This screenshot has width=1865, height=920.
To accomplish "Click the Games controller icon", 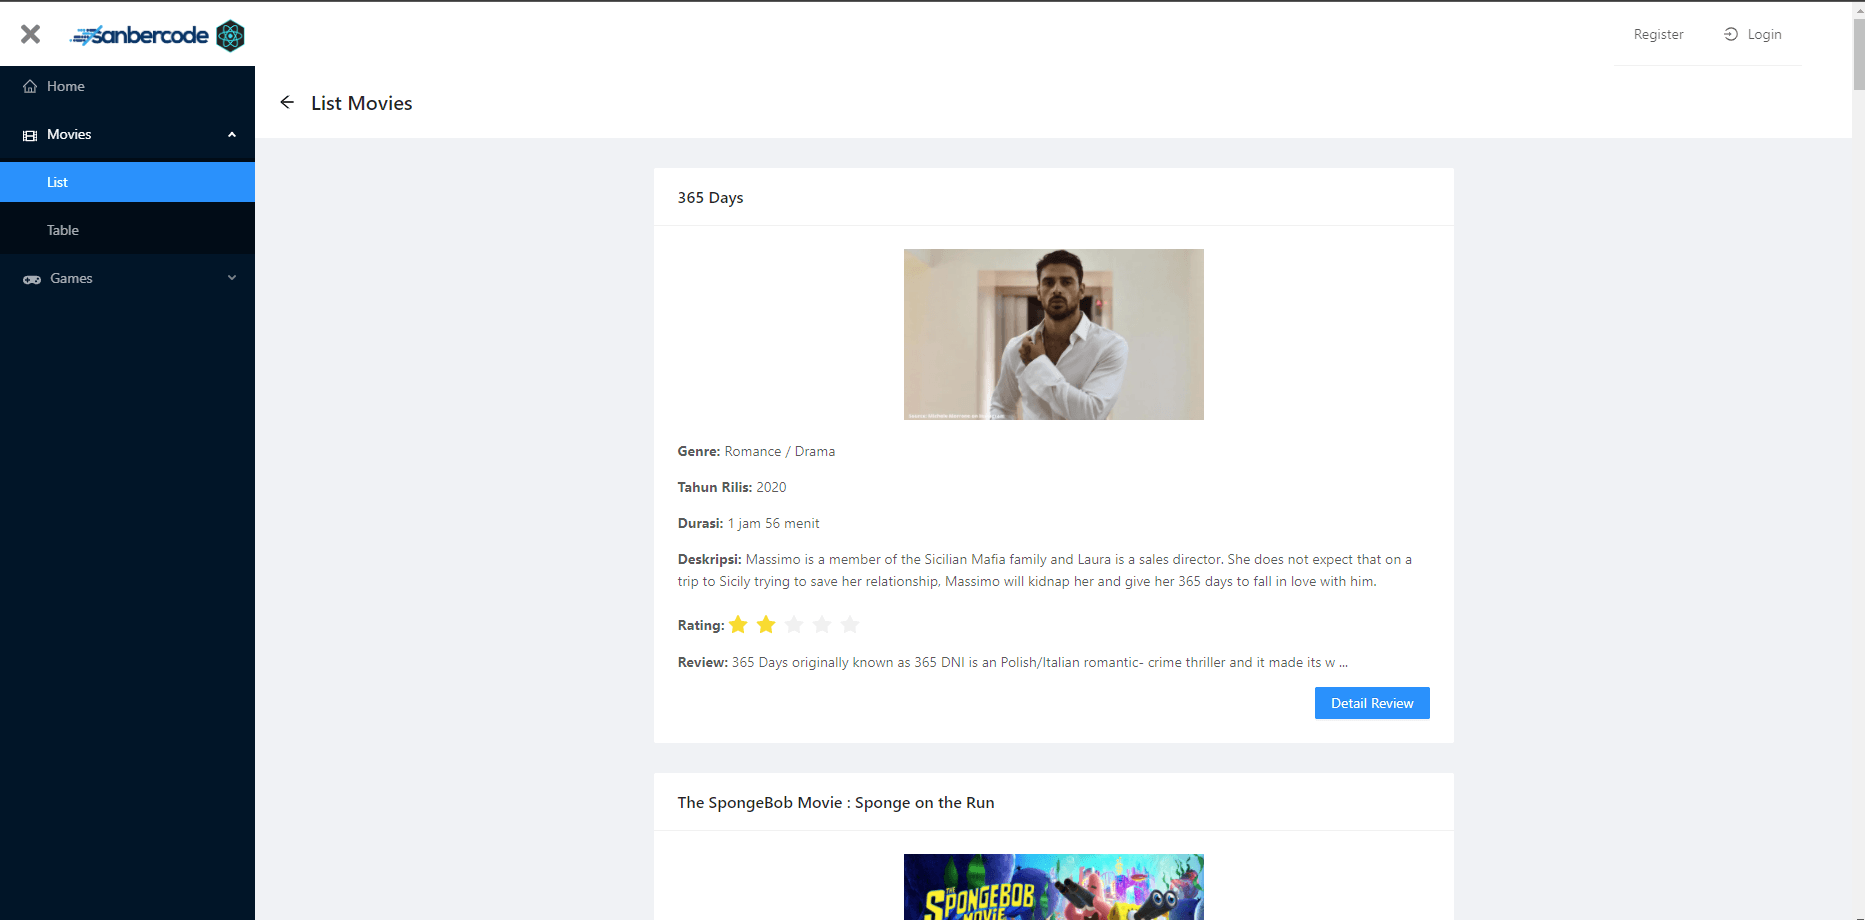I will pyautogui.click(x=32, y=279).
